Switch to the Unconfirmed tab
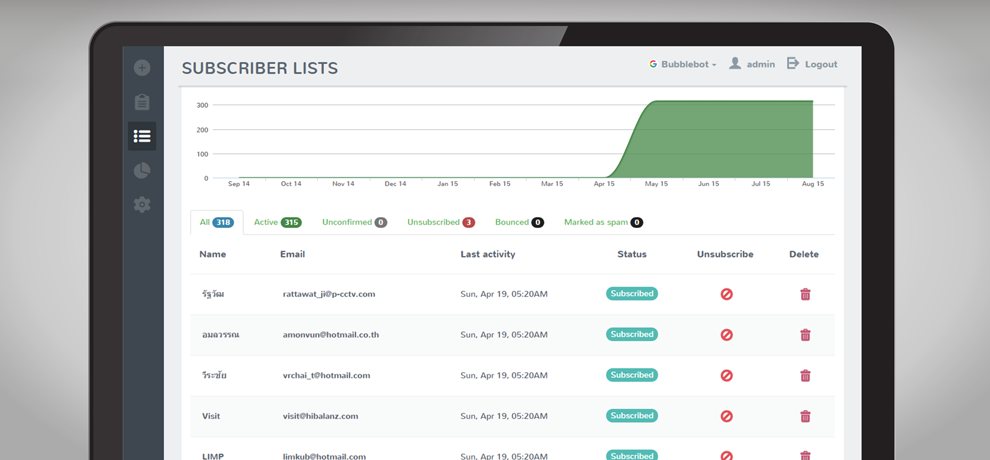This screenshot has width=990, height=460. point(354,222)
